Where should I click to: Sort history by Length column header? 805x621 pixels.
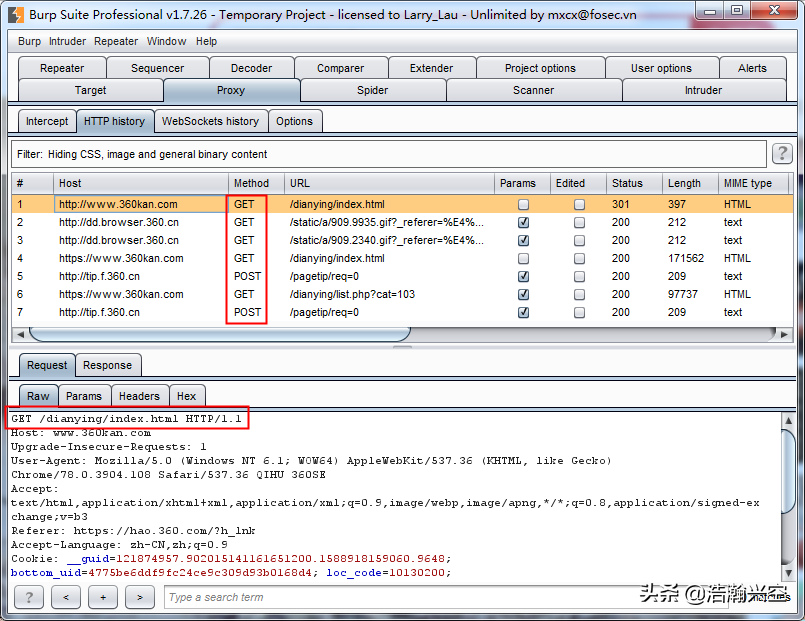(x=690, y=183)
